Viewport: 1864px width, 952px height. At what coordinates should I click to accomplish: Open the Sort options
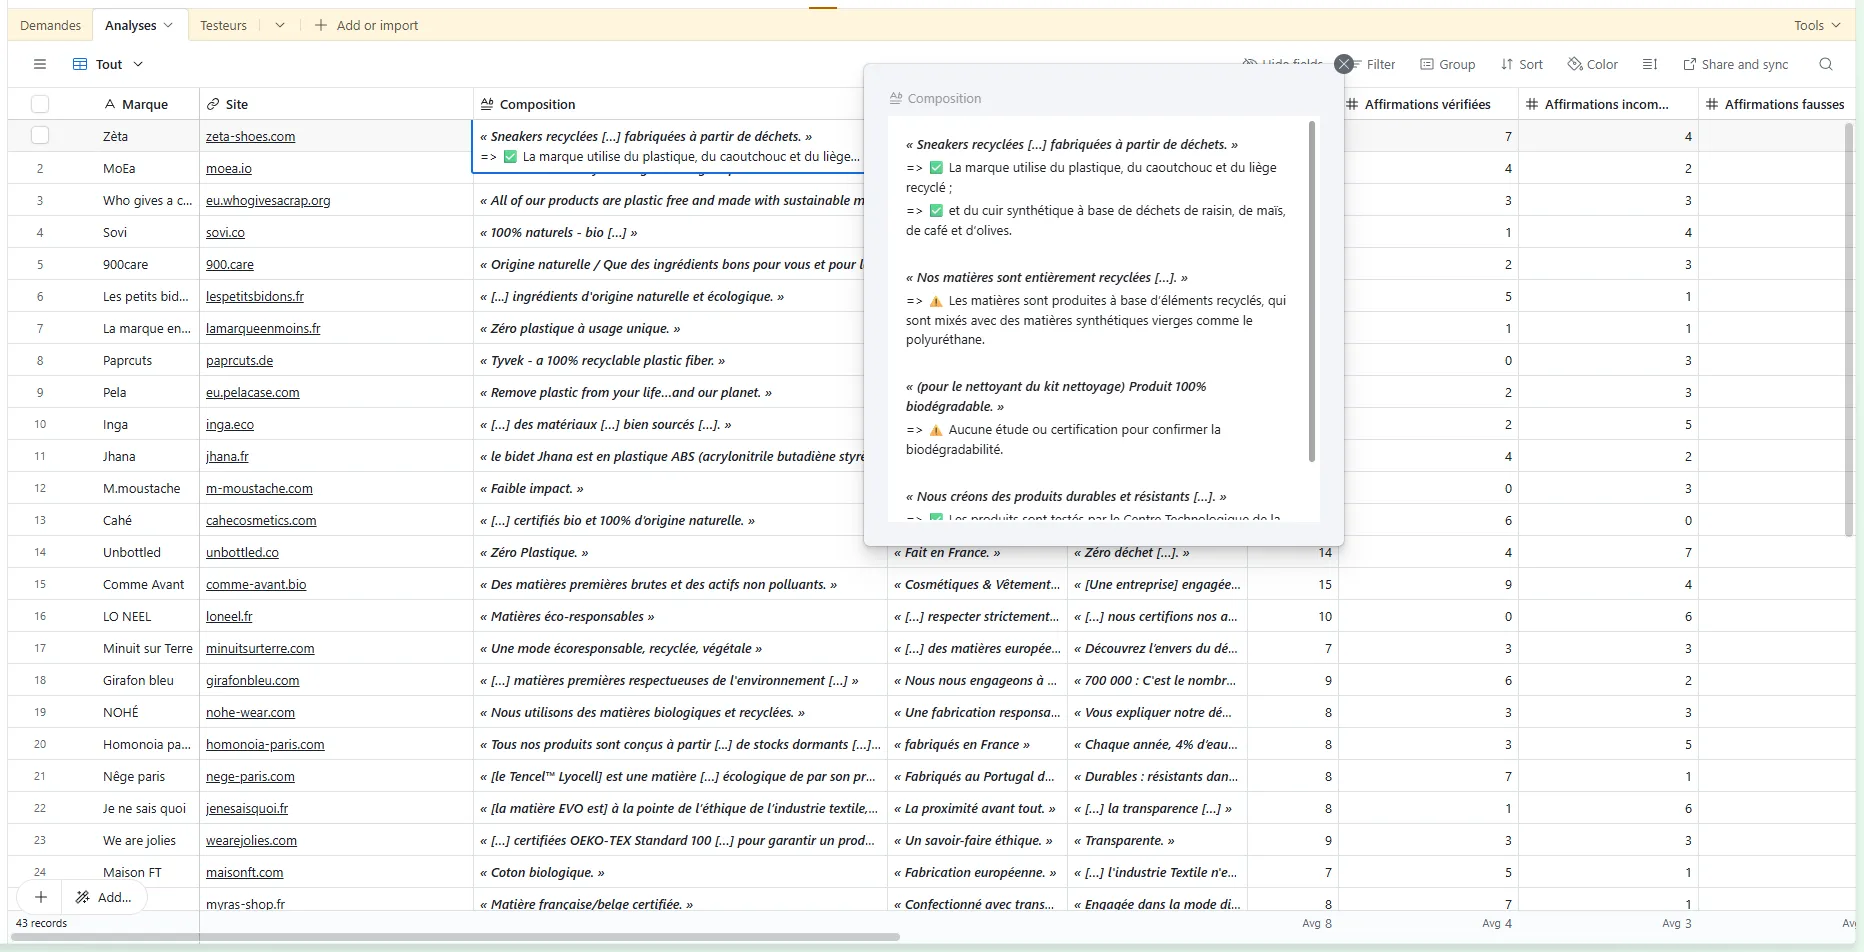(1521, 64)
